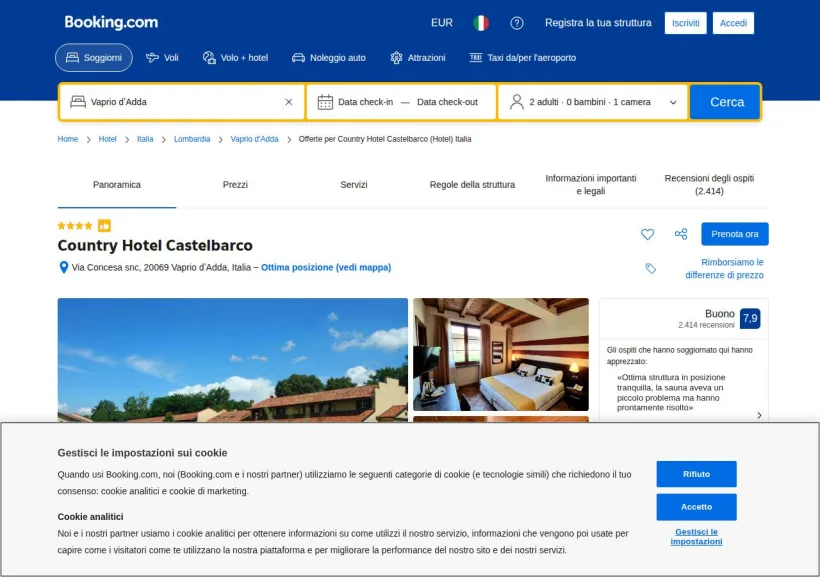Expand the guests and rooms dropdown
820x577 pixels.
pos(673,103)
